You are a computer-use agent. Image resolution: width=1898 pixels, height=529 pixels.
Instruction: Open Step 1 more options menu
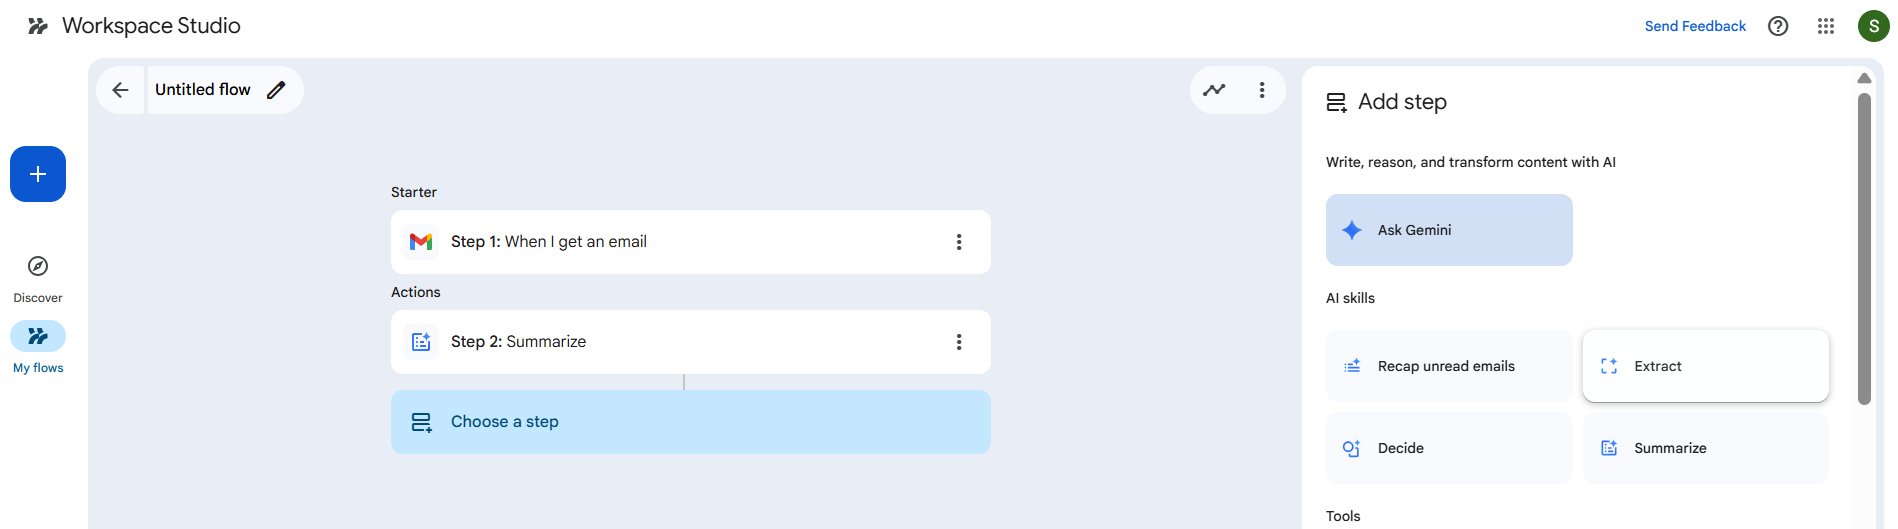[x=958, y=242]
